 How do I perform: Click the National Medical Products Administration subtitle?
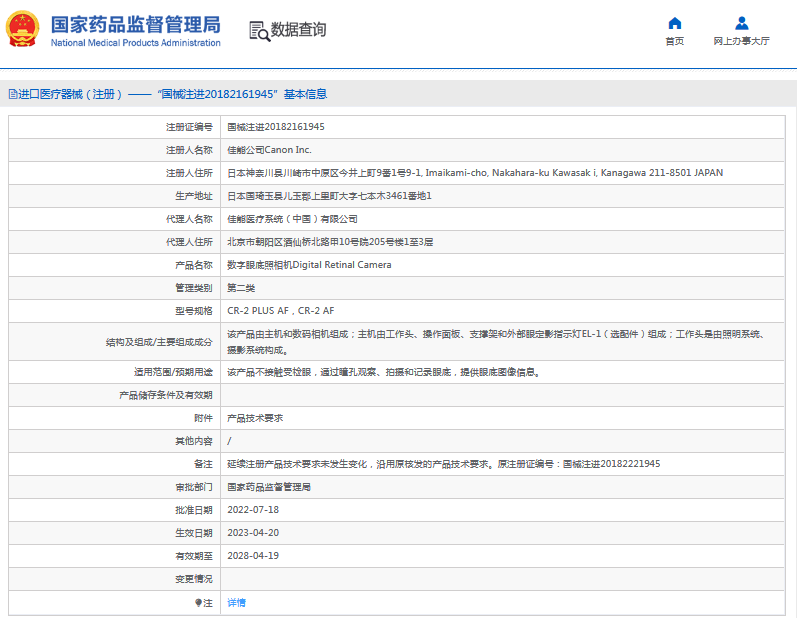(135, 43)
